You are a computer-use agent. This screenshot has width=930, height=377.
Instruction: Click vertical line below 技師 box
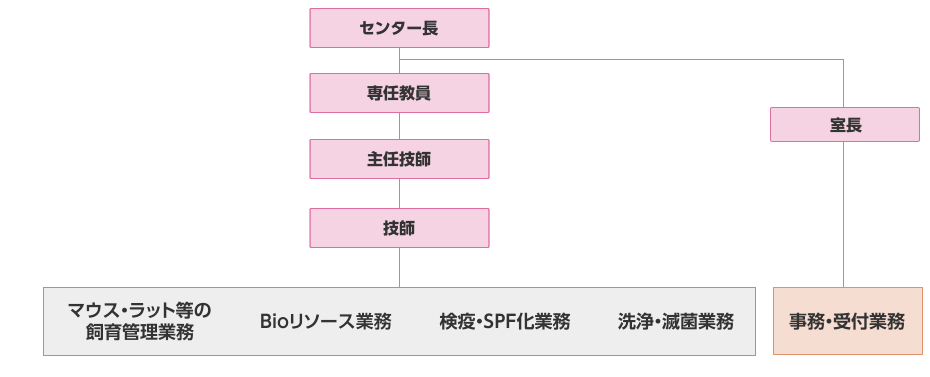click(x=399, y=267)
